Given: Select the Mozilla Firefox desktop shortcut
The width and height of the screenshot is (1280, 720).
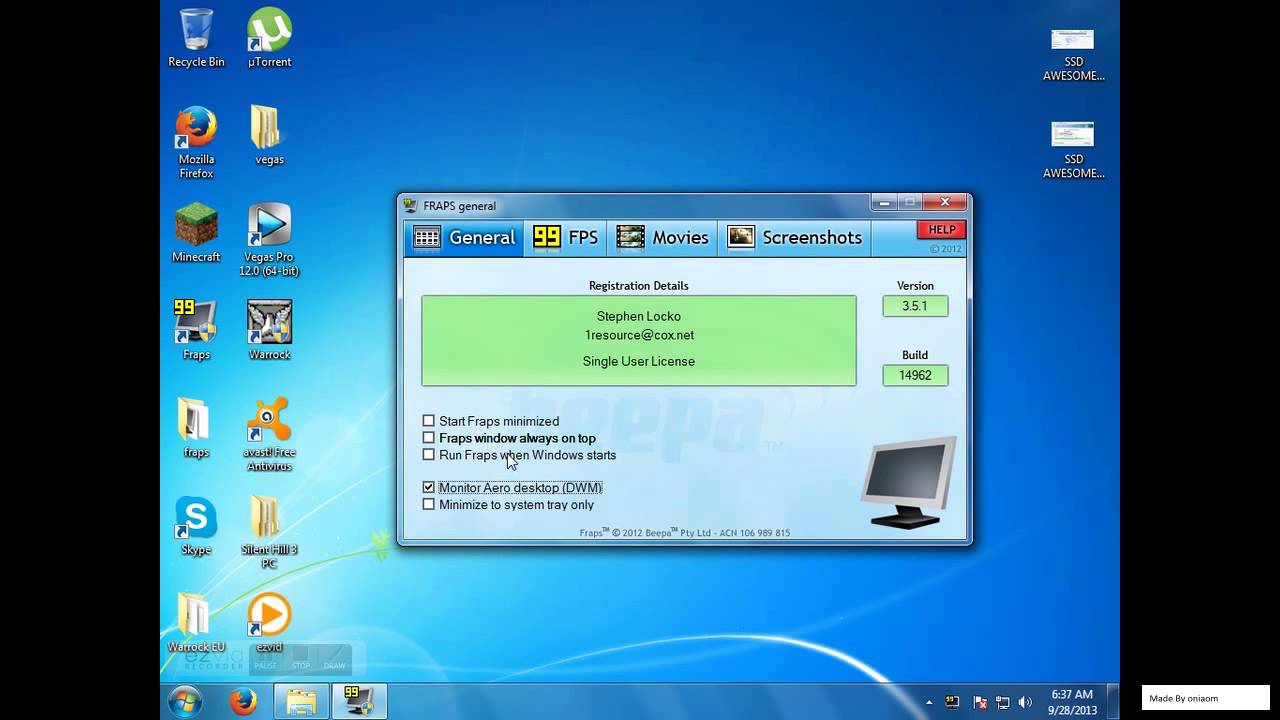Looking at the screenshot, I should tap(196, 142).
